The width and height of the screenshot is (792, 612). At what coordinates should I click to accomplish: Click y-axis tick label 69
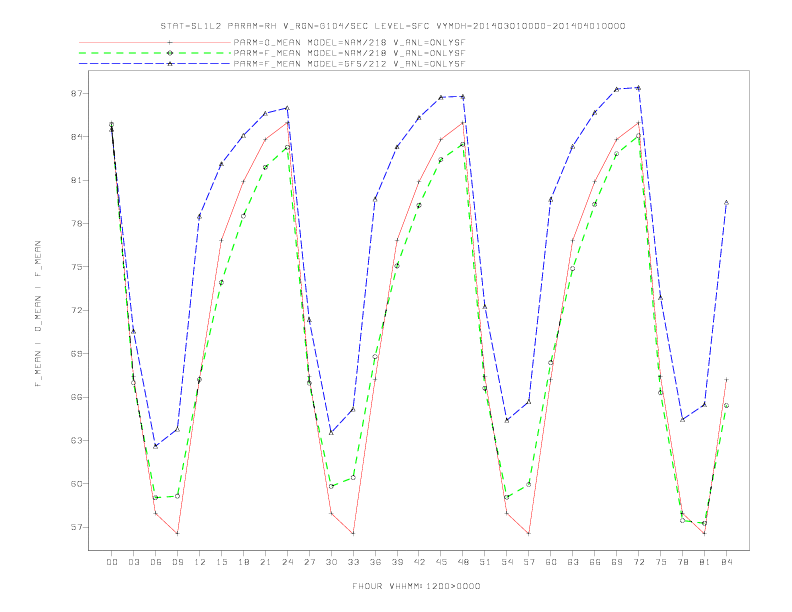tap(76, 354)
